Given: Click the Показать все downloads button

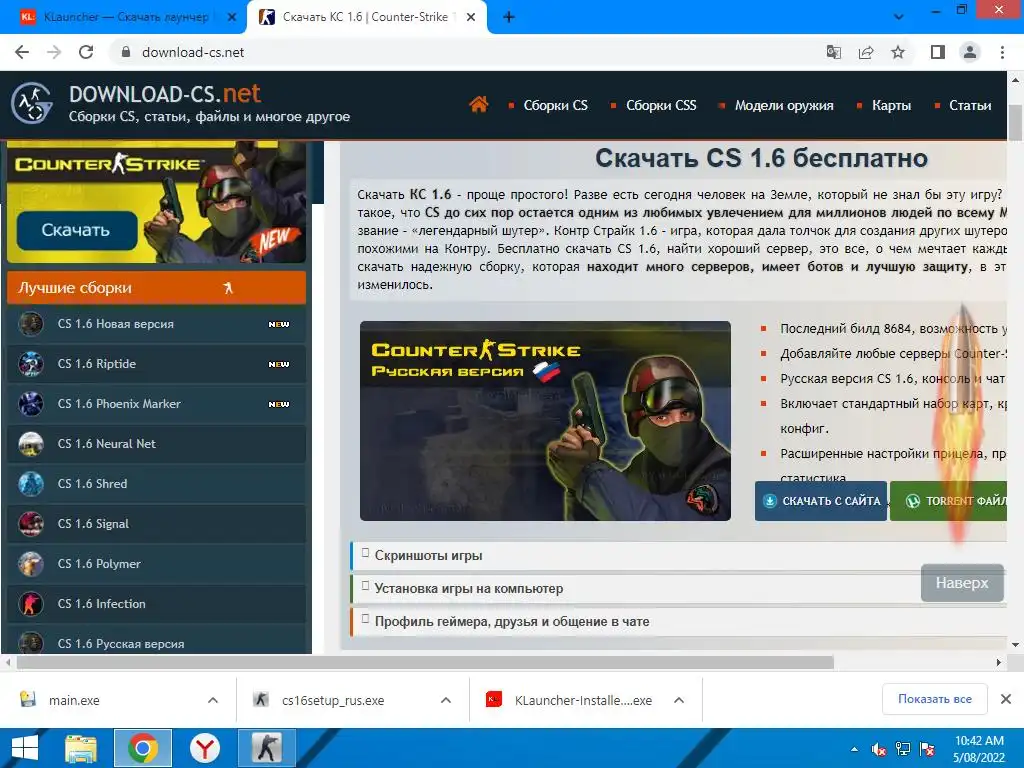Looking at the screenshot, I should (x=935, y=699).
